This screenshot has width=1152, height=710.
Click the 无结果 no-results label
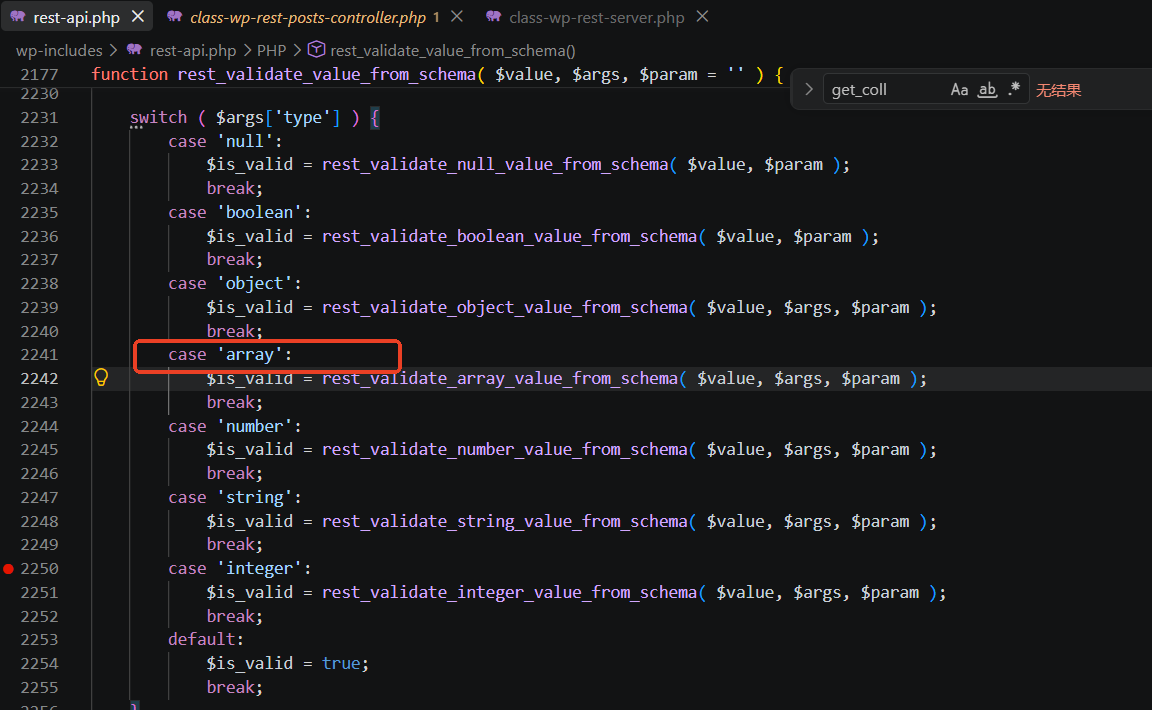1059,90
